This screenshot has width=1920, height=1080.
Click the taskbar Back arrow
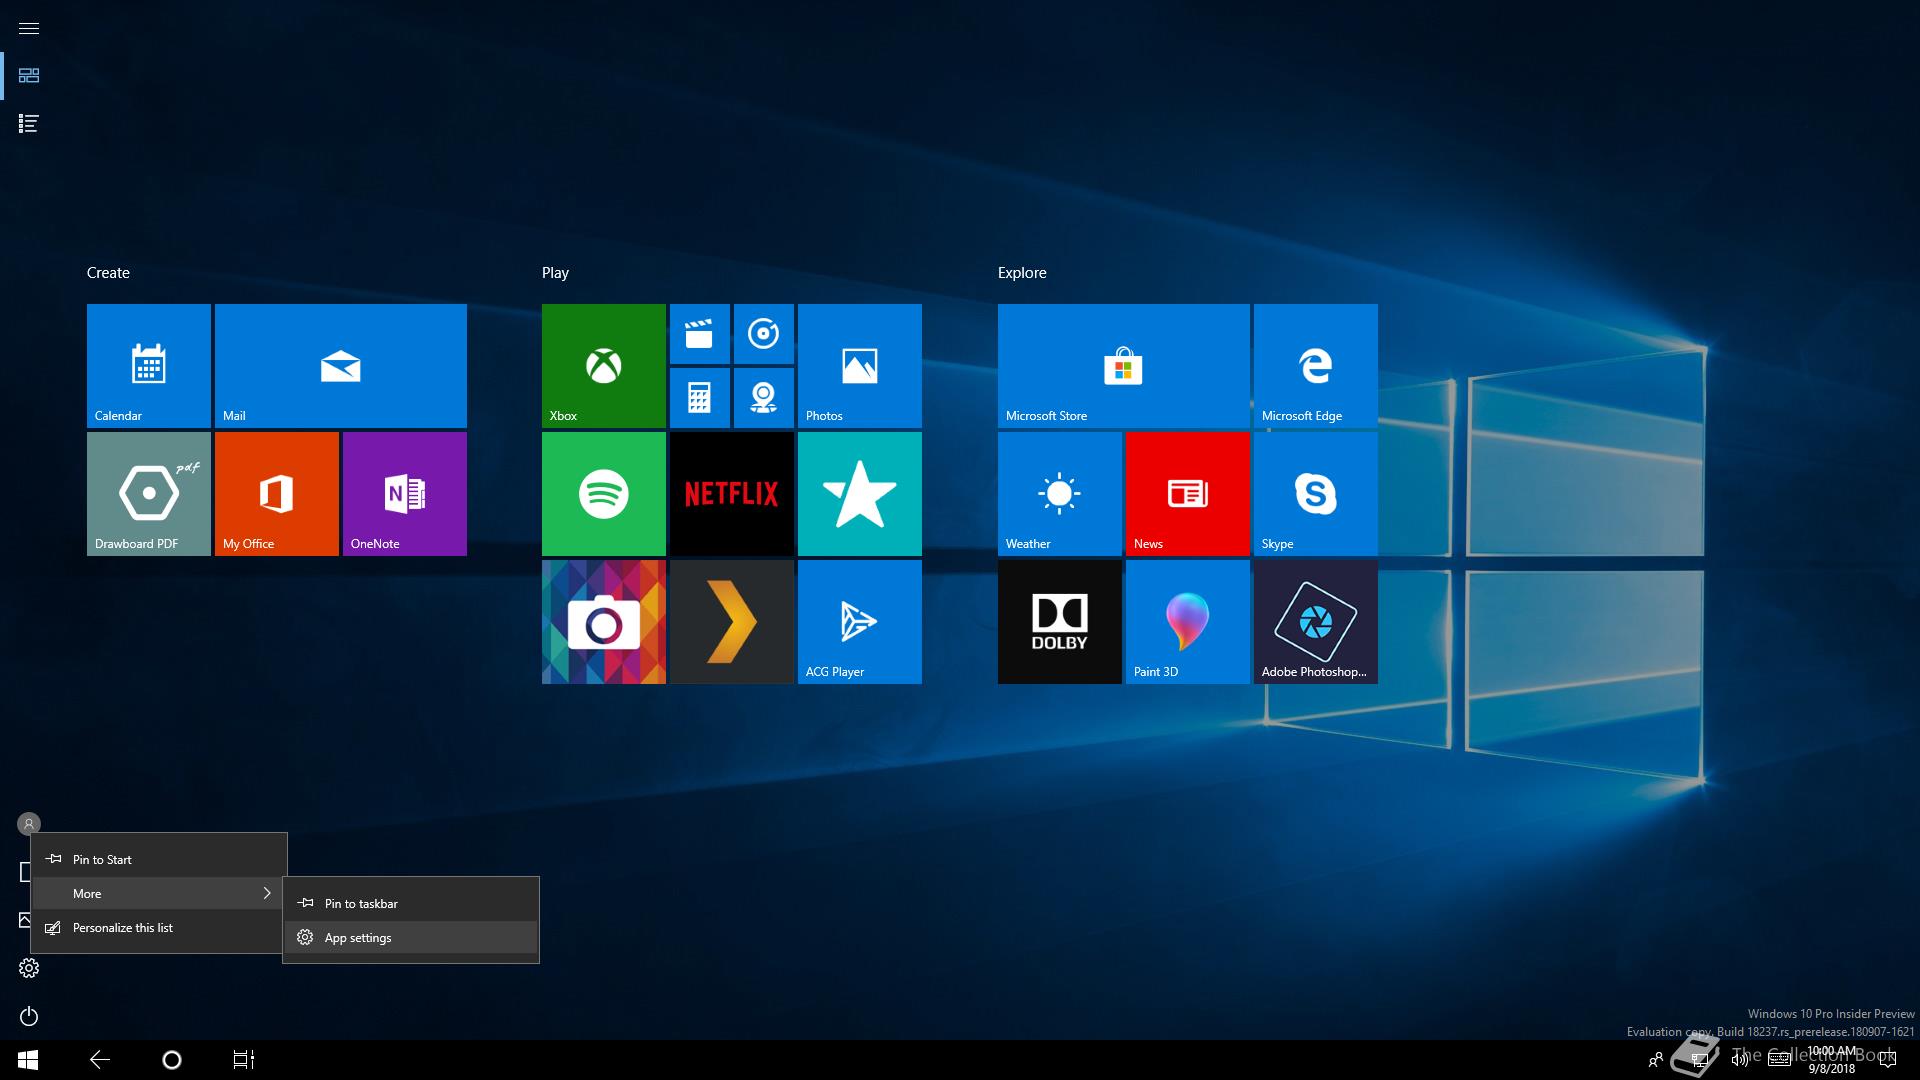(100, 1060)
